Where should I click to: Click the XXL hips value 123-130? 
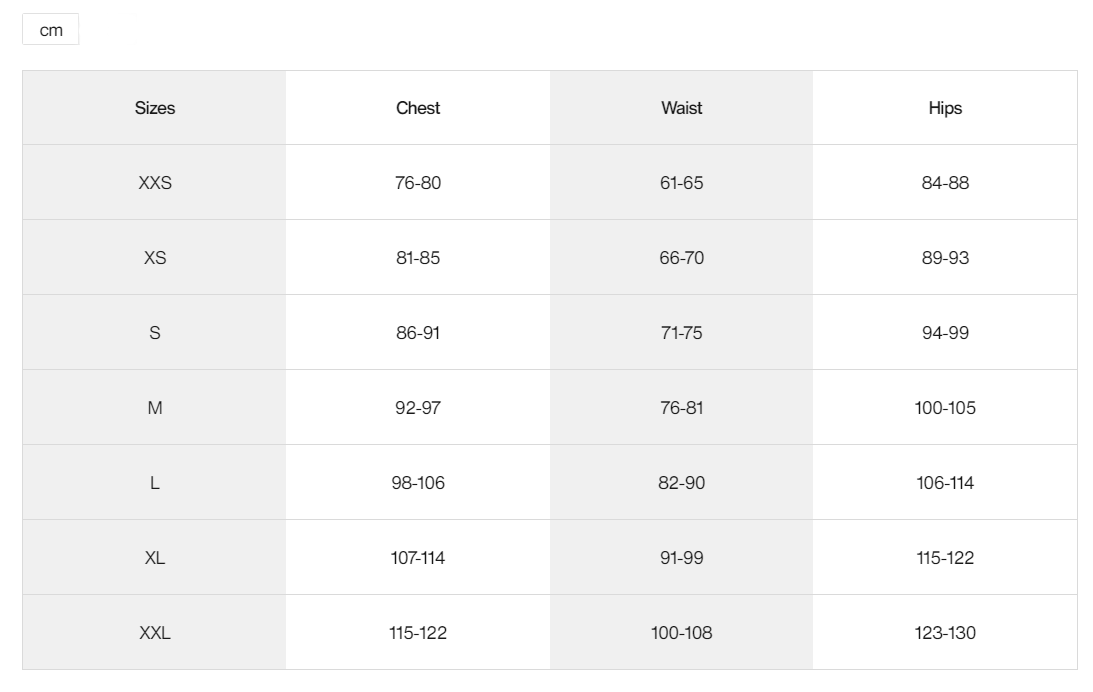coord(945,633)
